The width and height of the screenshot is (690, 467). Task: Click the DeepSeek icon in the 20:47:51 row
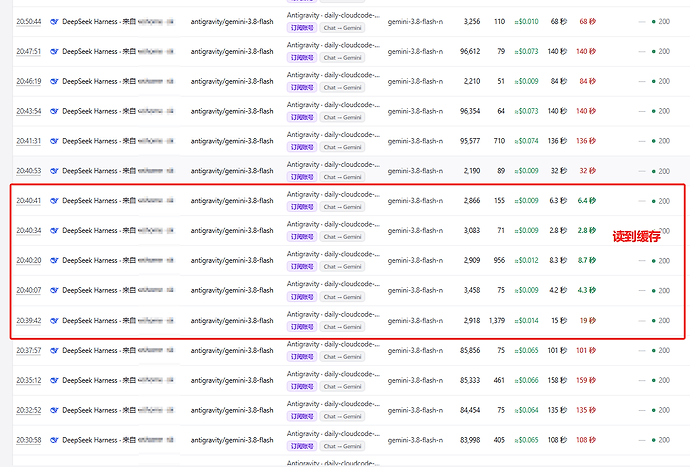[54, 51]
